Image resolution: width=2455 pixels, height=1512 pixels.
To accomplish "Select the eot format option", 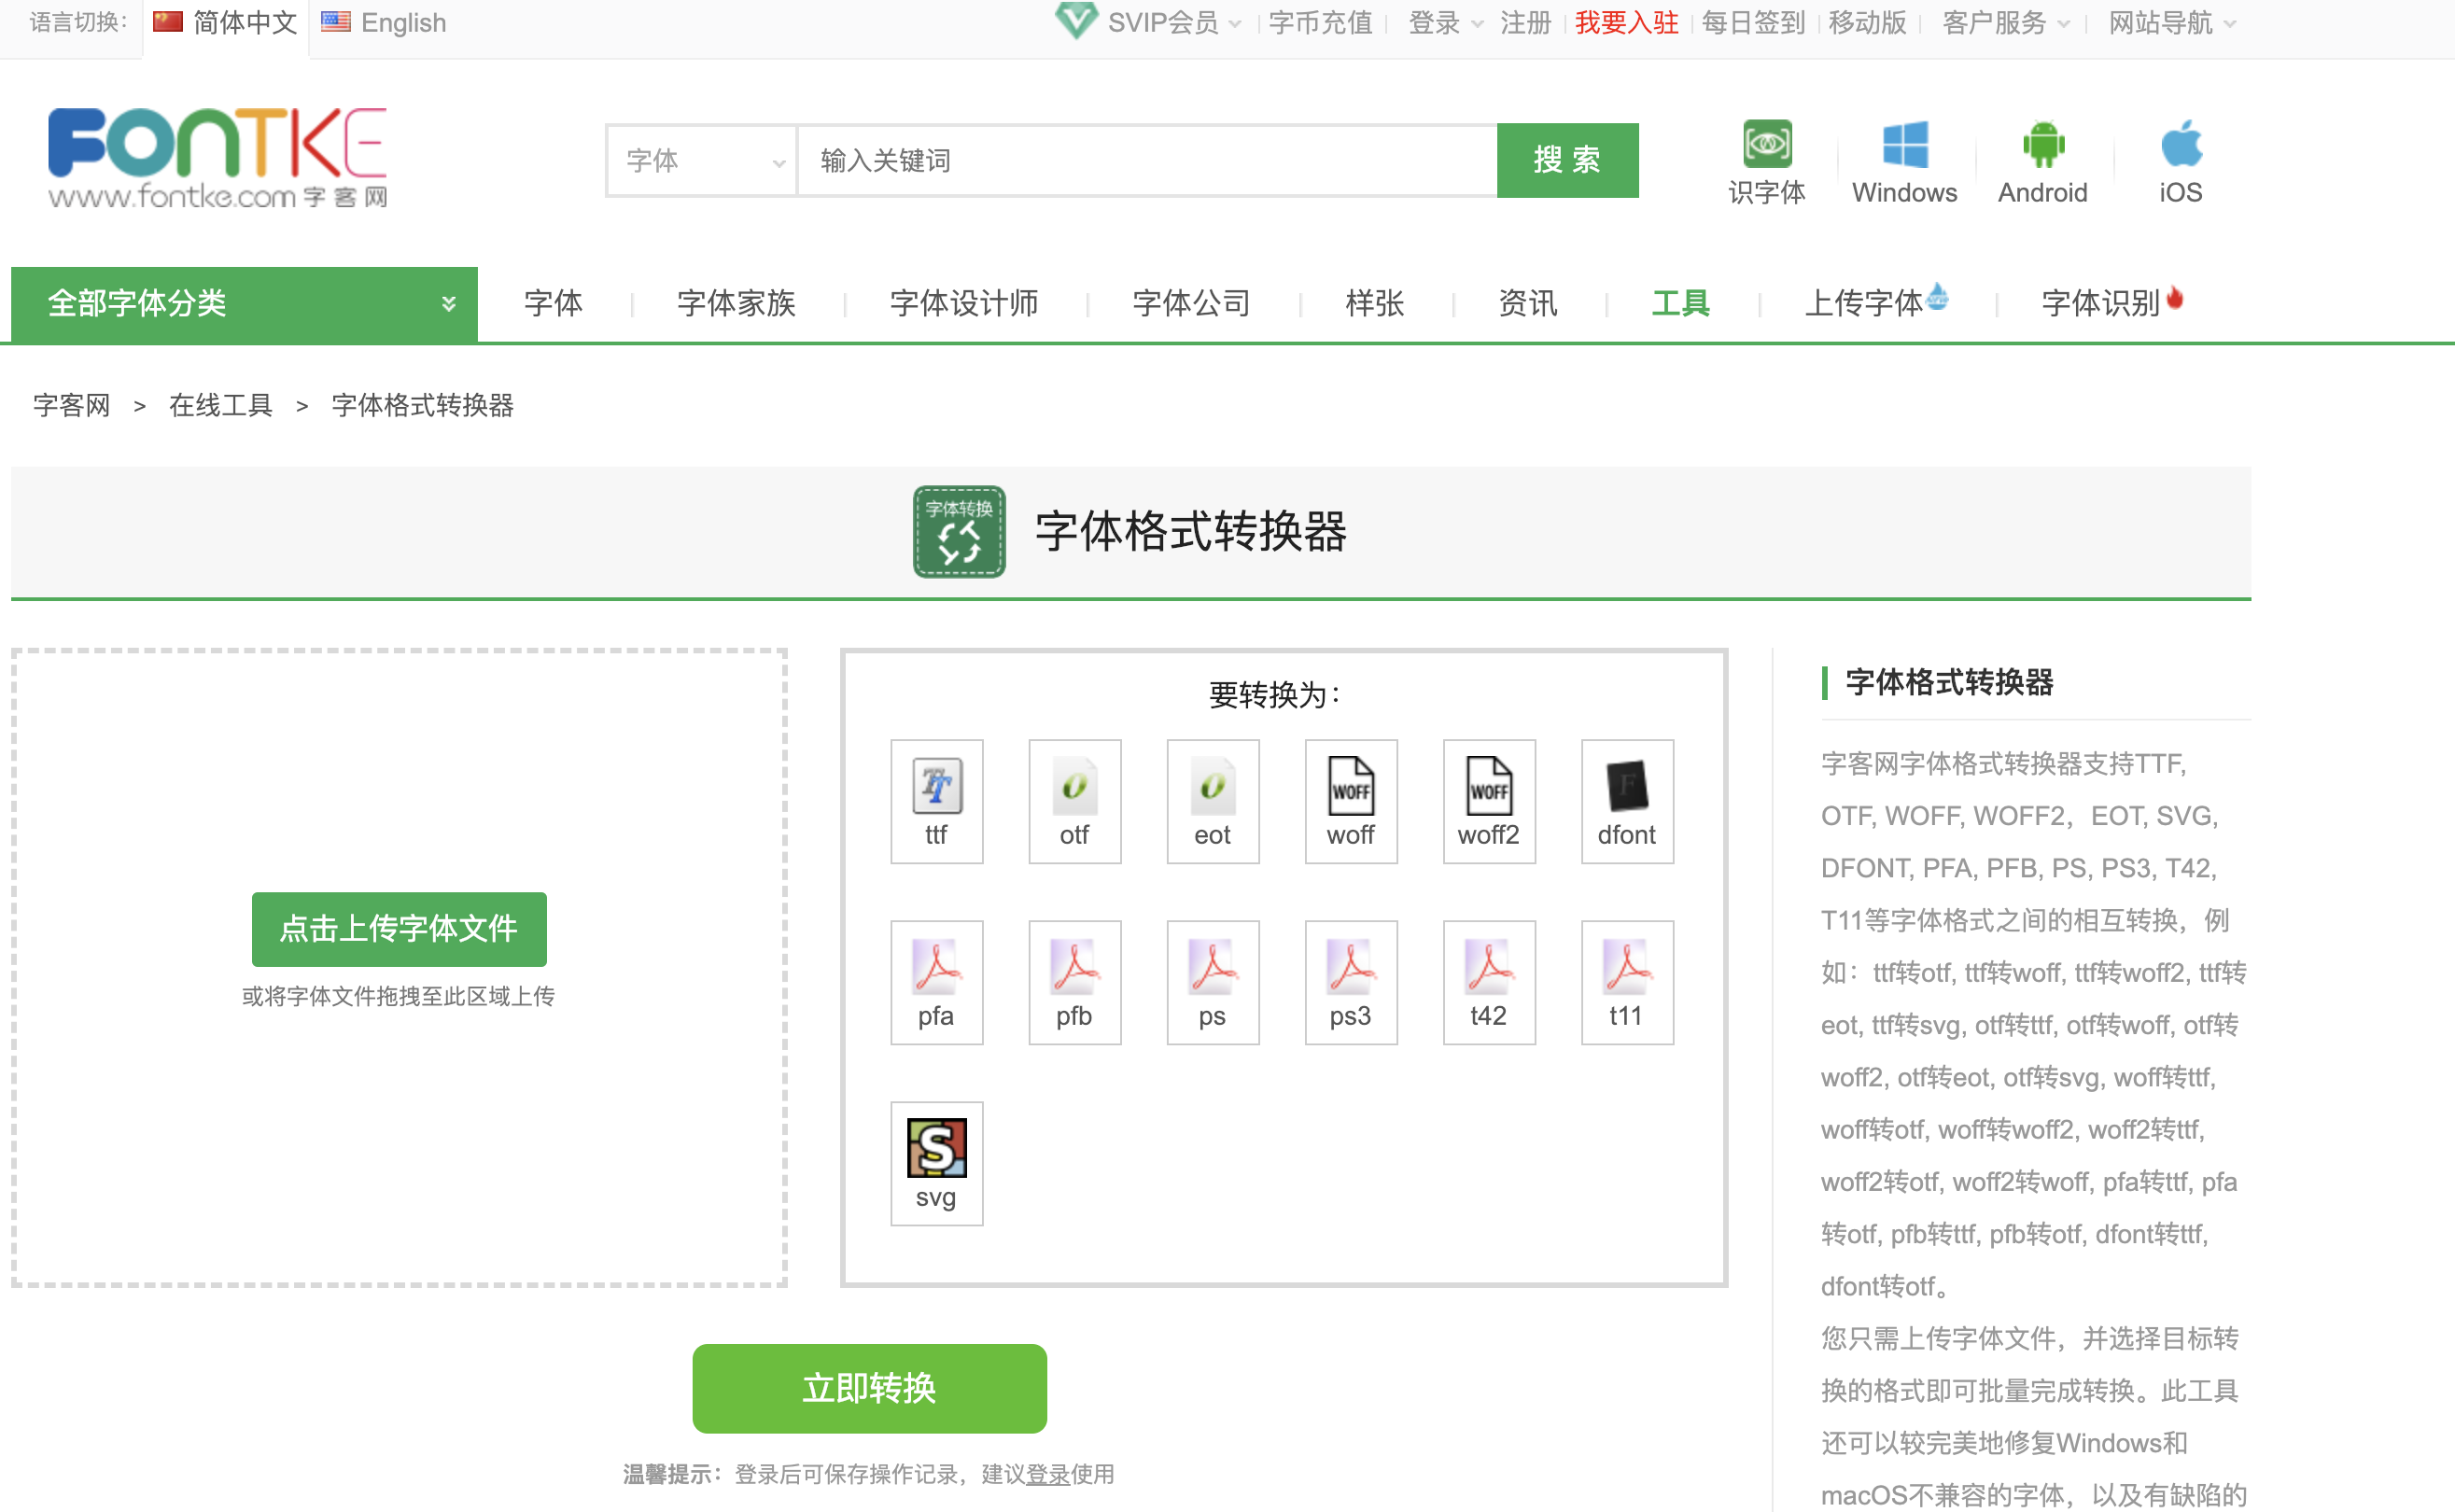I will (1212, 800).
